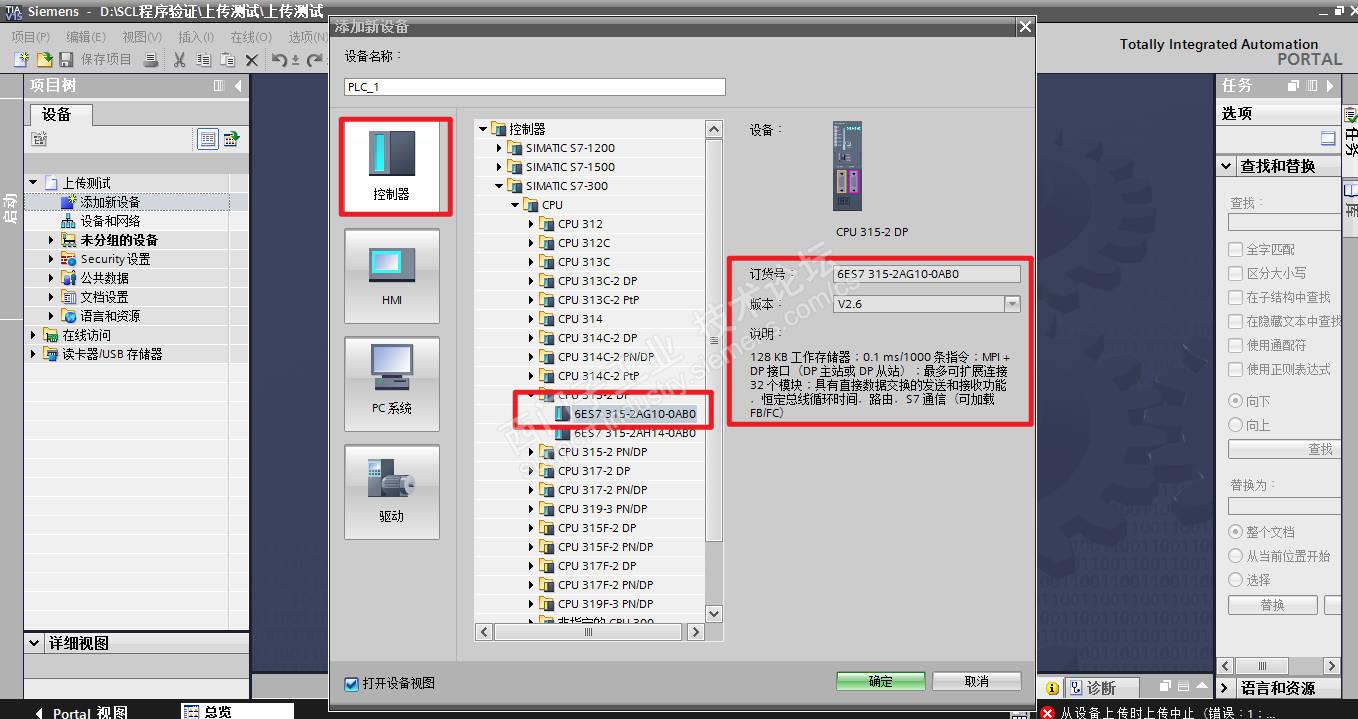Screen dimensions: 1358x719
Task: Click the Open Project toolbar icon
Action: pos(44,60)
